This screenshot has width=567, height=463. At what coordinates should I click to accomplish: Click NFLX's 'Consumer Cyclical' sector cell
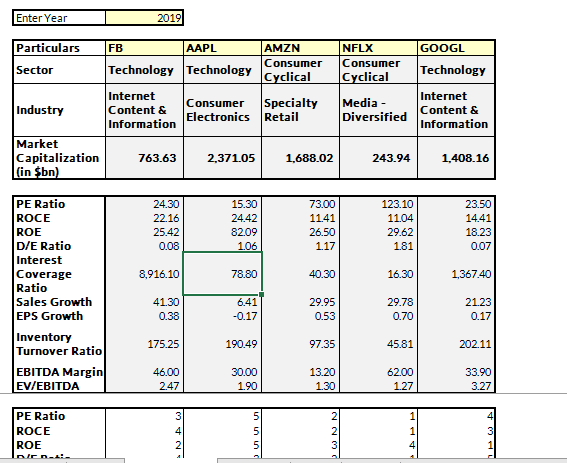click(379, 70)
